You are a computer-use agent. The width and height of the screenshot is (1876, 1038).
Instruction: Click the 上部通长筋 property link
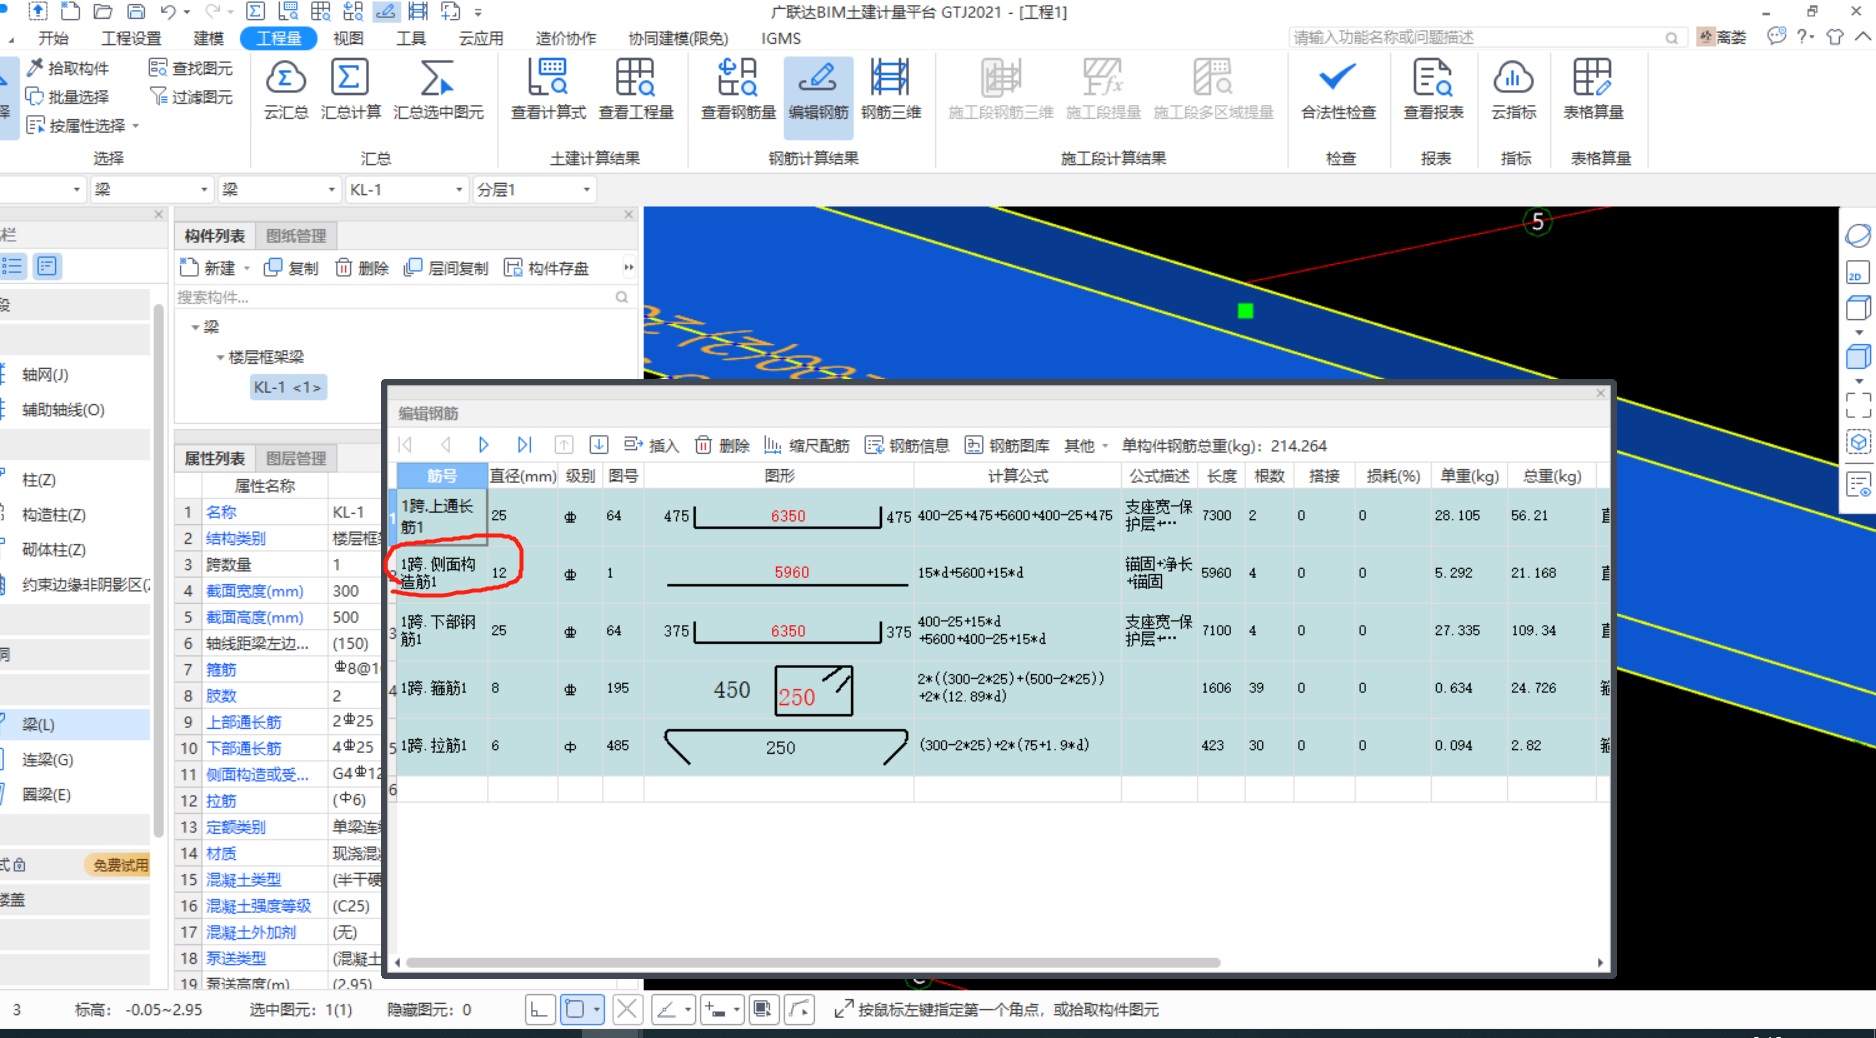pos(243,722)
